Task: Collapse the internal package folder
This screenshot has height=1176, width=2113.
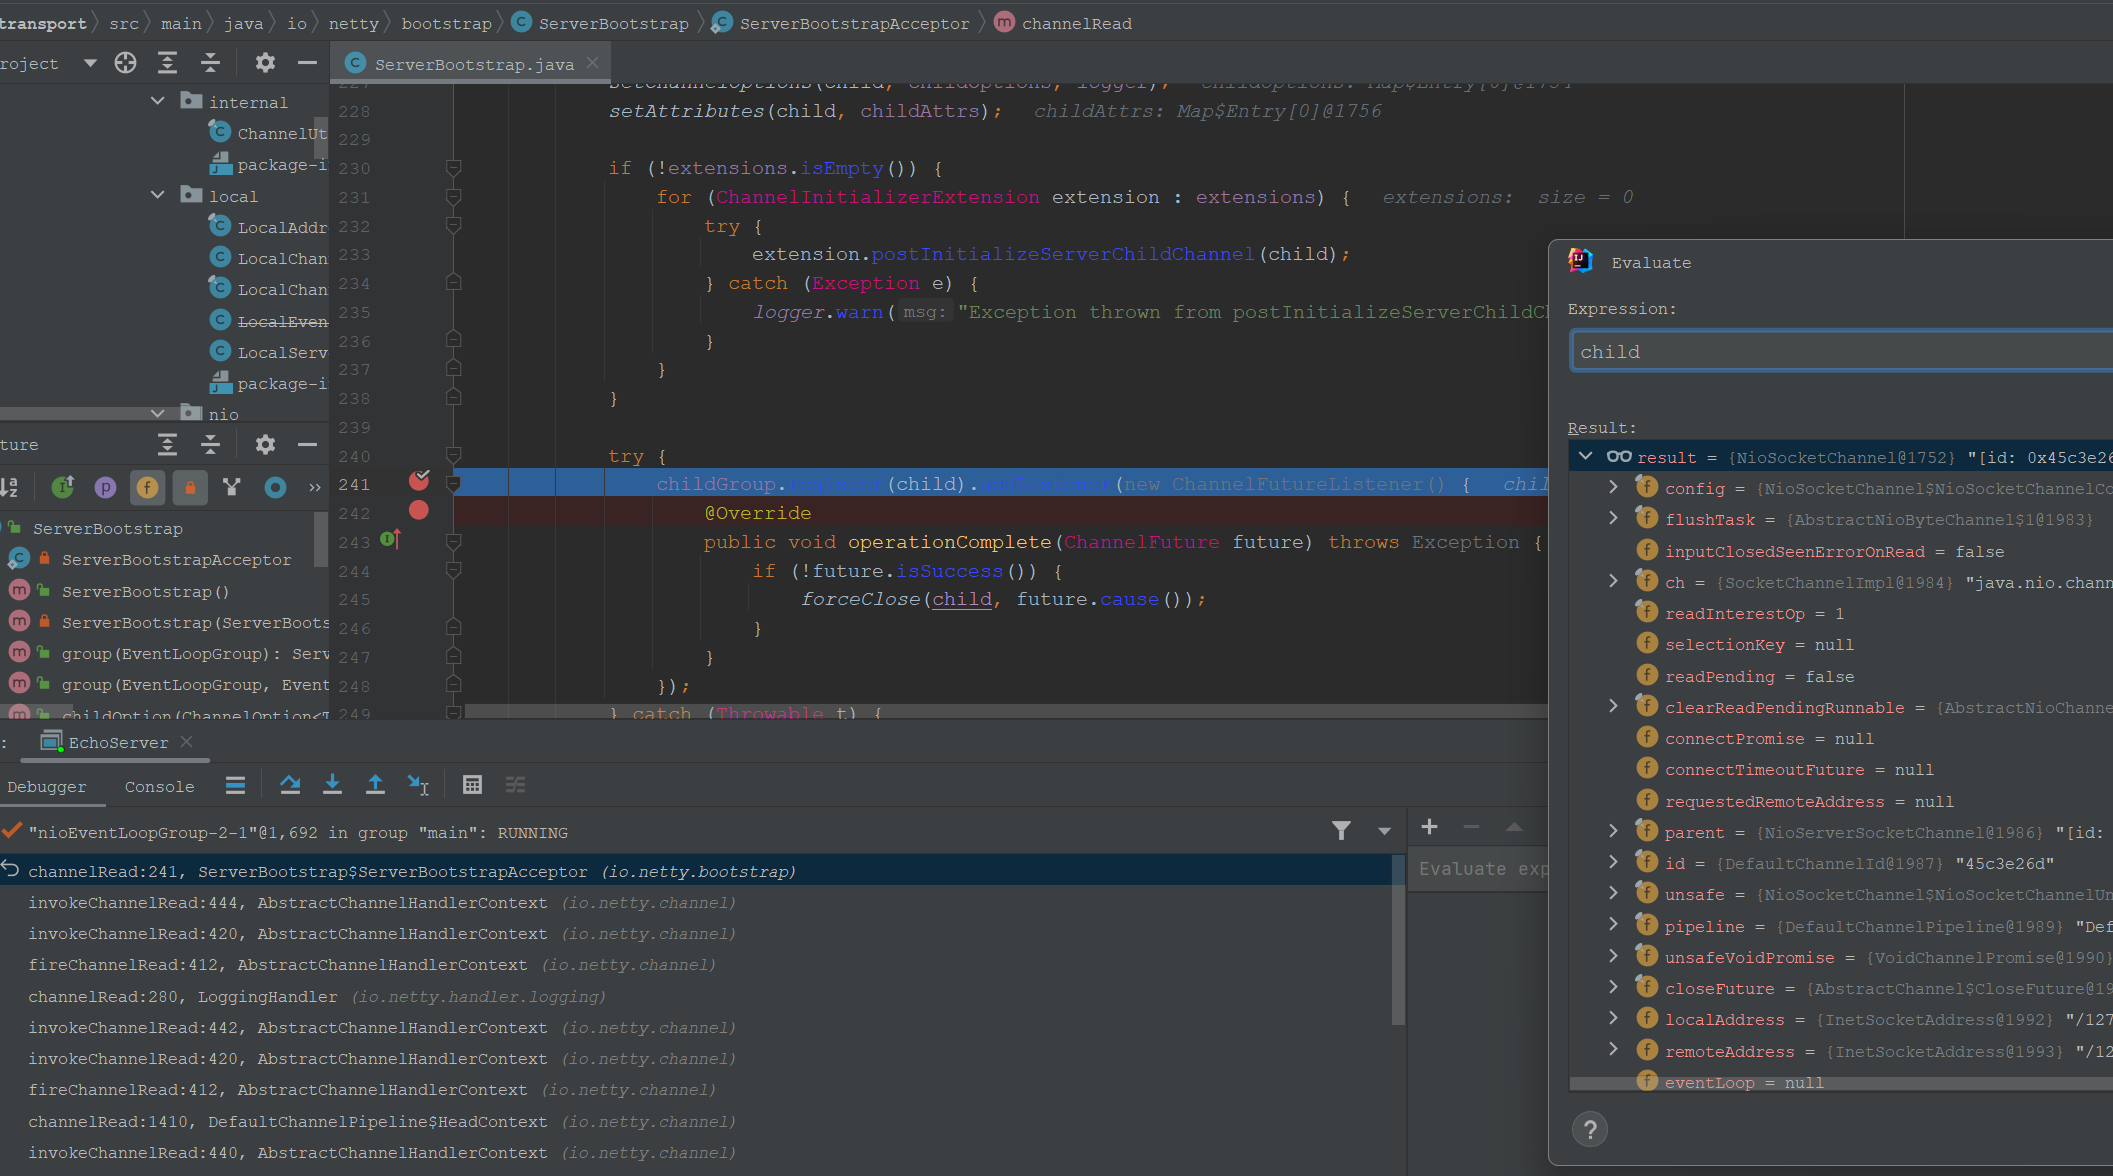Action: point(157,101)
